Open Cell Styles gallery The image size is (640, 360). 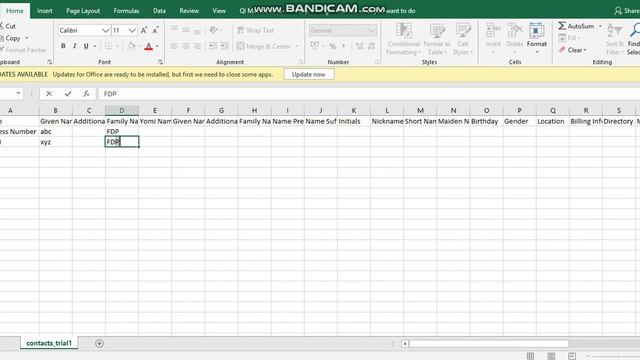click(462, 39)
